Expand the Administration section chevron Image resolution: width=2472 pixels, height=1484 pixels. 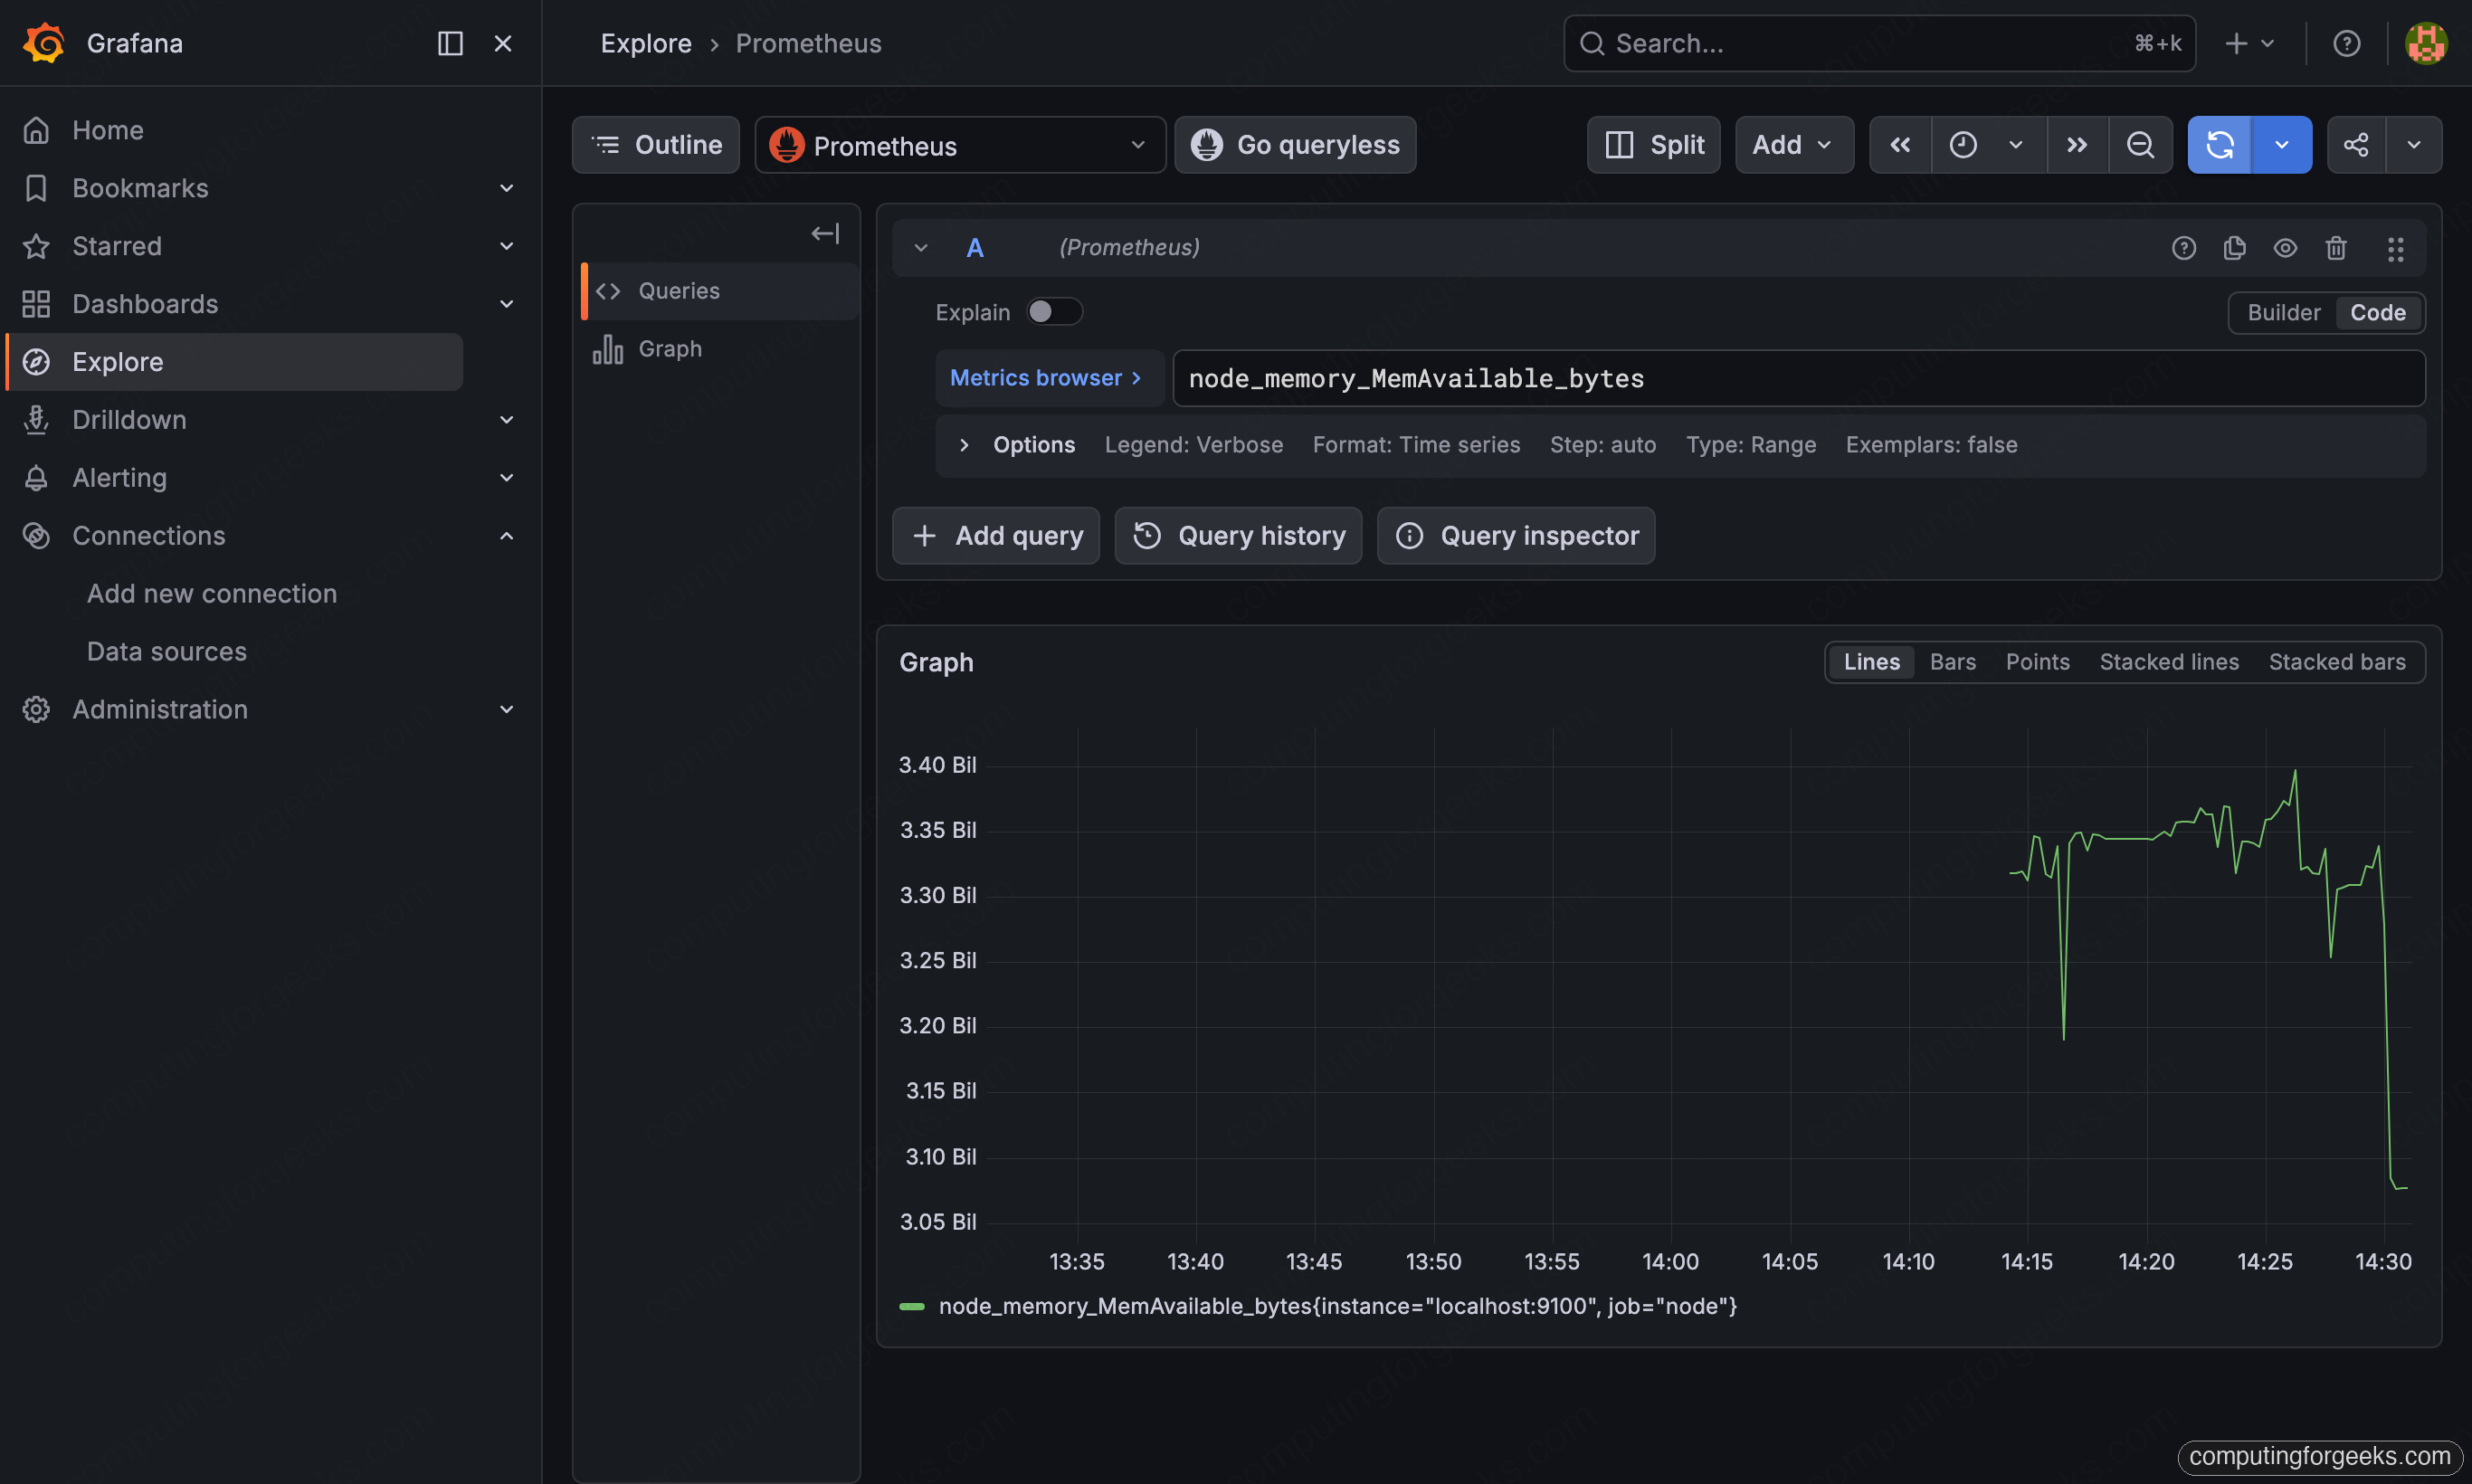click(506, 710)
